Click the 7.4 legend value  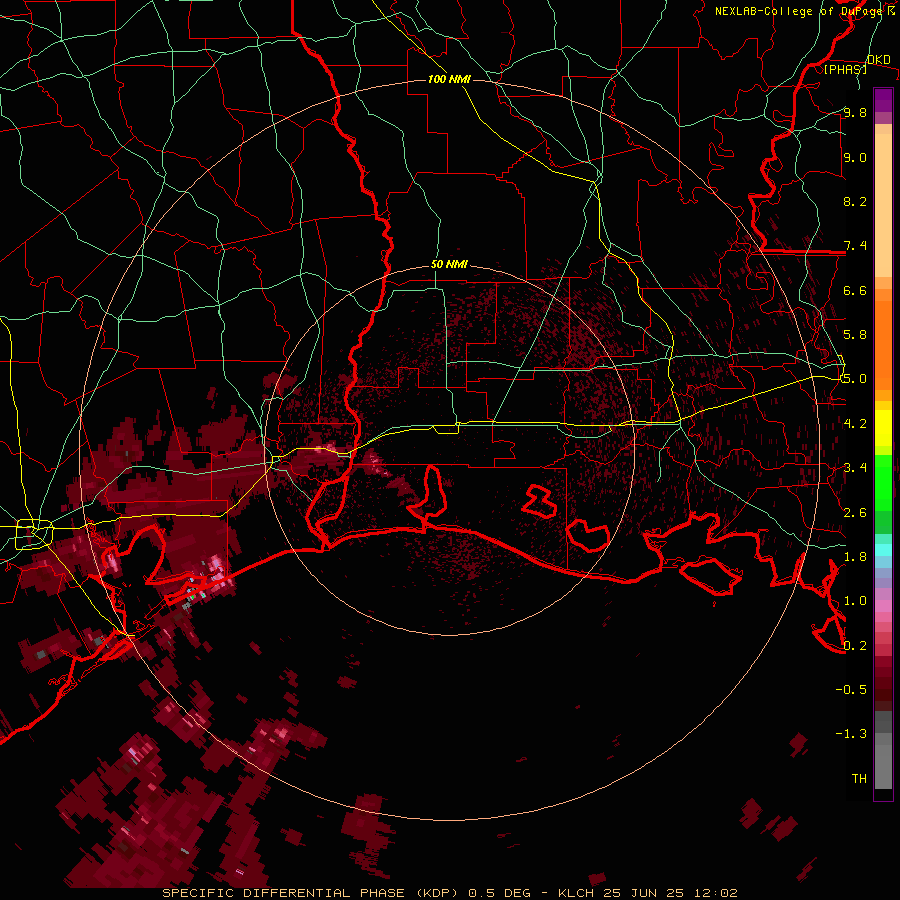tap(855, 246)
